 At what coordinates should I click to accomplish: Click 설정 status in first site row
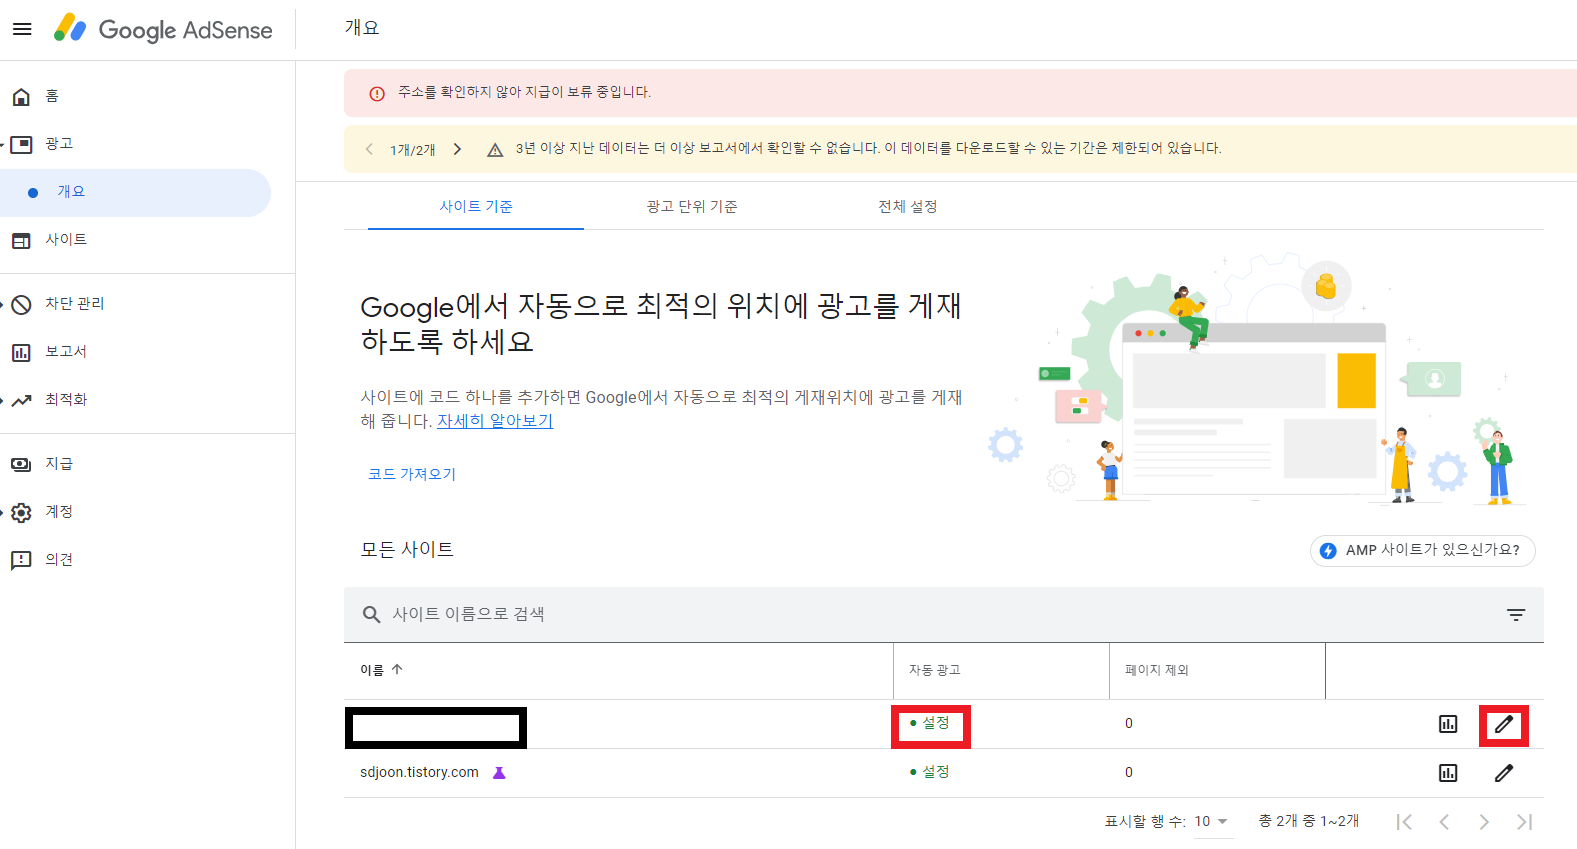click(930, 723)
